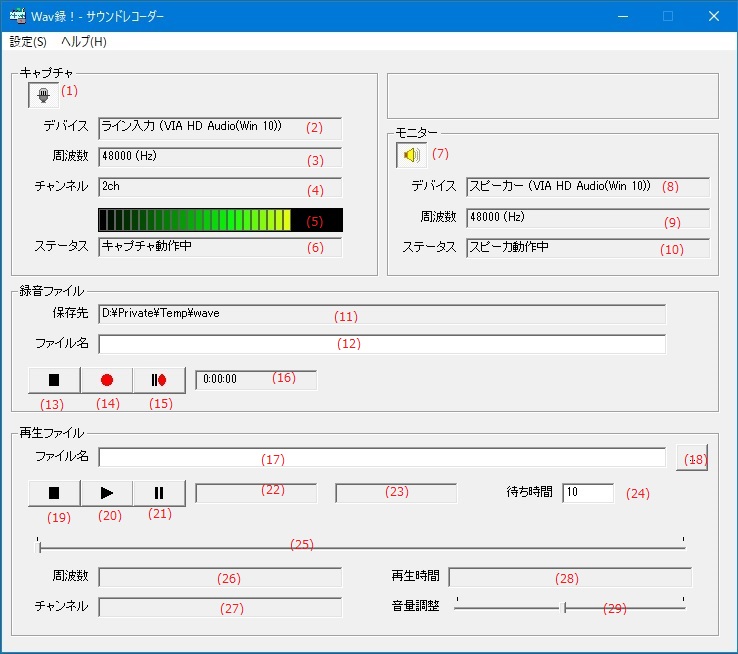Click the monitor ステータス field スピーカ動作中
The image size is (738, 654).
pyautogui.click(x=588, y=248)
